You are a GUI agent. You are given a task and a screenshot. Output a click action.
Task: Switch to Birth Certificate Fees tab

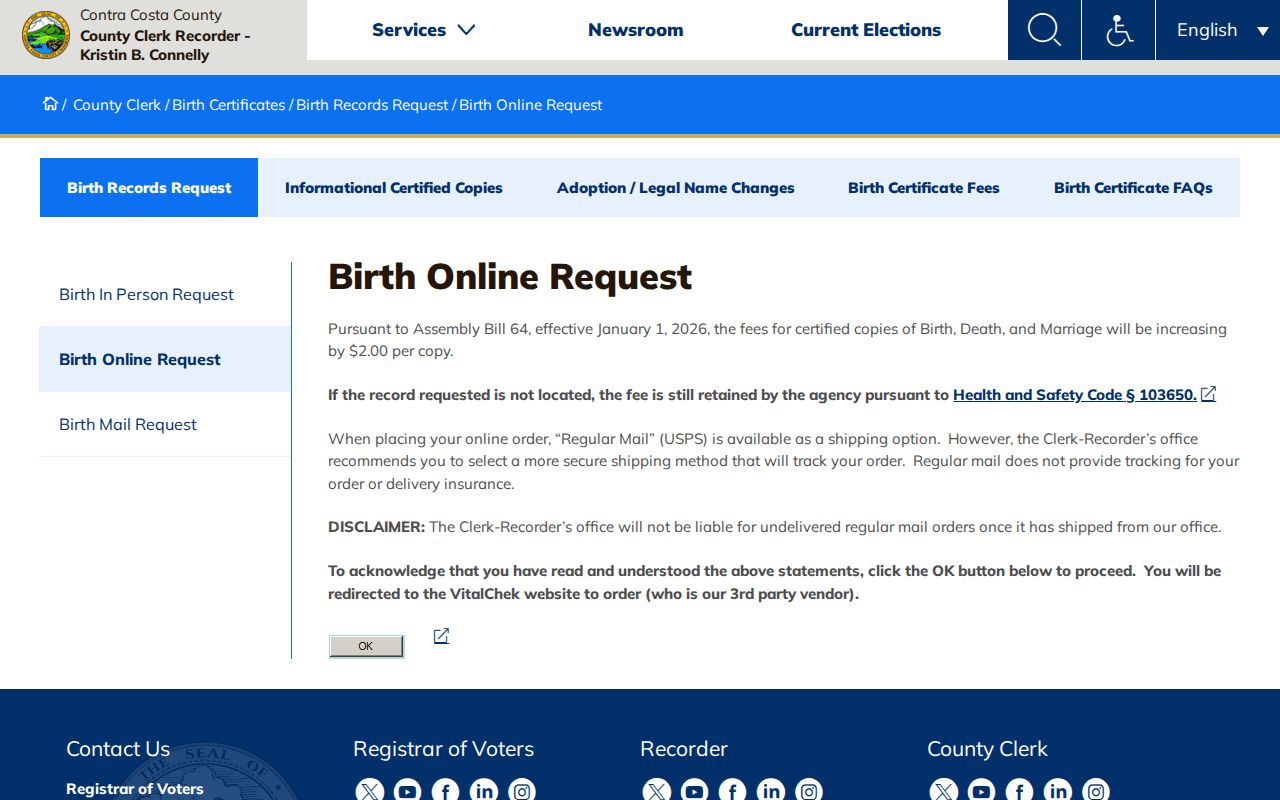(x=924, y=187)
